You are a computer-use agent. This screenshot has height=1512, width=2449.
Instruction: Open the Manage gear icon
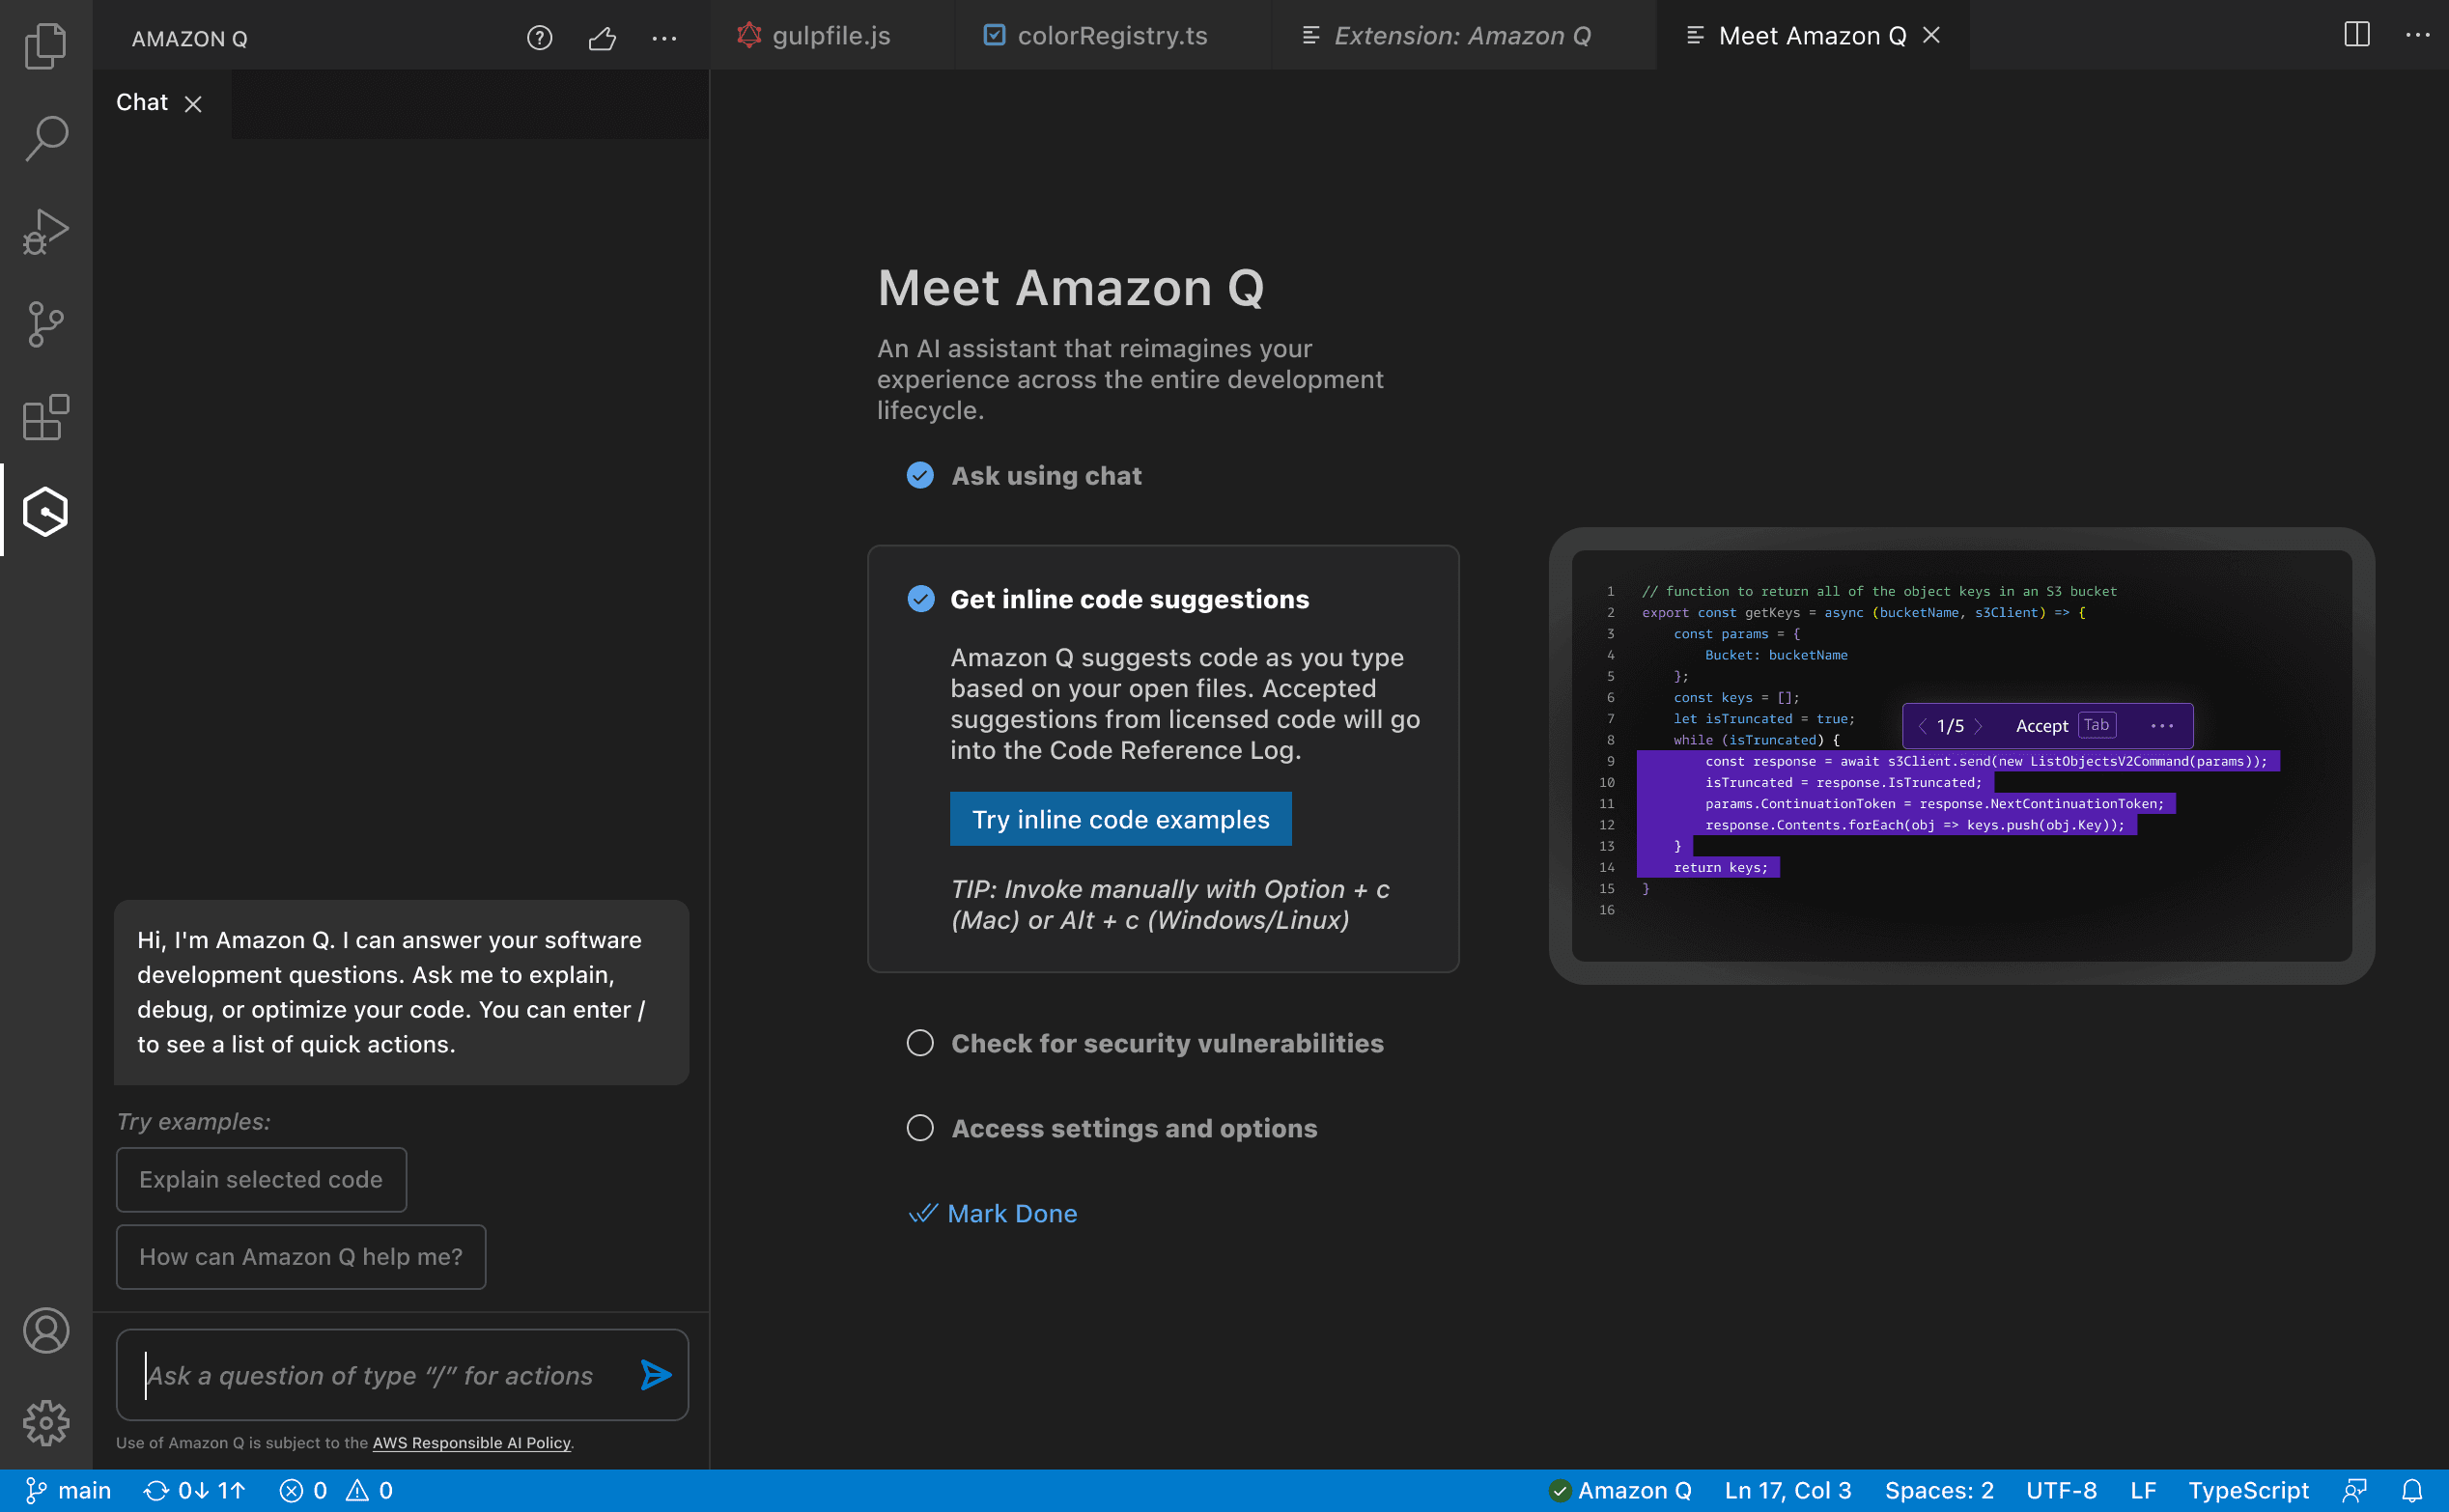click(x=45, y=1423)
